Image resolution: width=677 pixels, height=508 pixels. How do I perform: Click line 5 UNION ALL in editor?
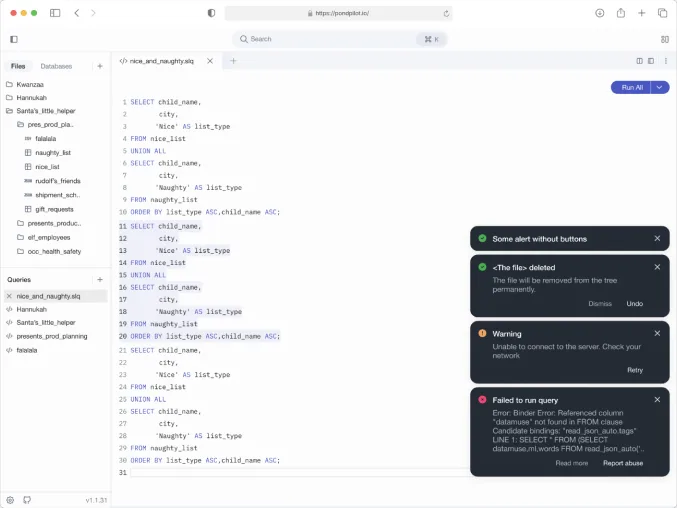(x=148, y=151)
